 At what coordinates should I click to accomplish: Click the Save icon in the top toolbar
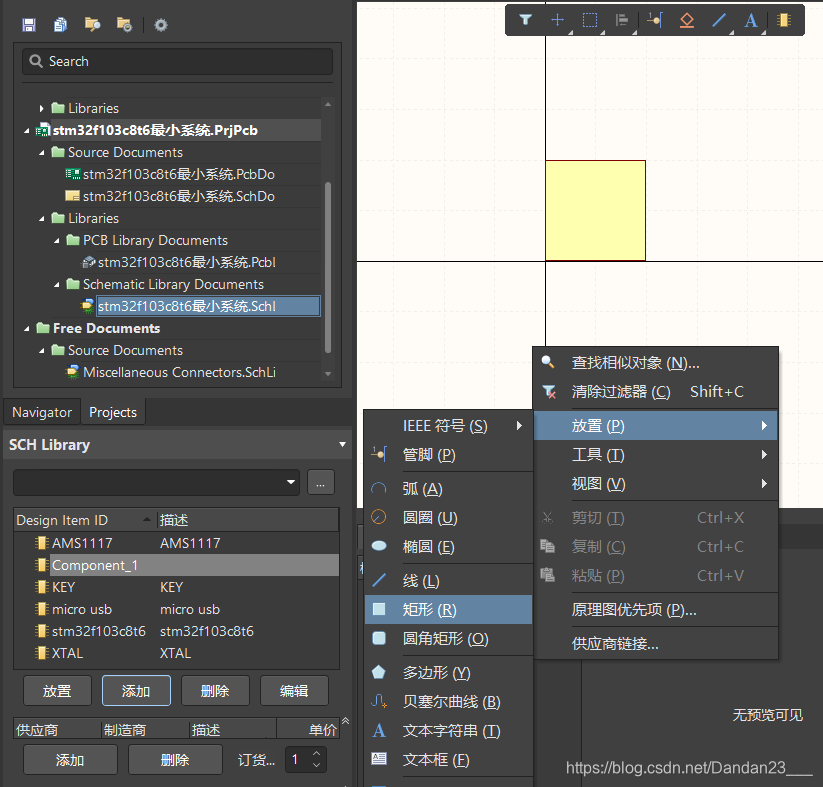coord(29,24)
